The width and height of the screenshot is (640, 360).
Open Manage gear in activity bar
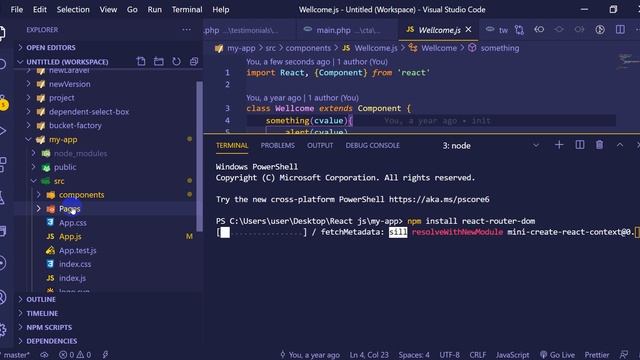[2, 329]
